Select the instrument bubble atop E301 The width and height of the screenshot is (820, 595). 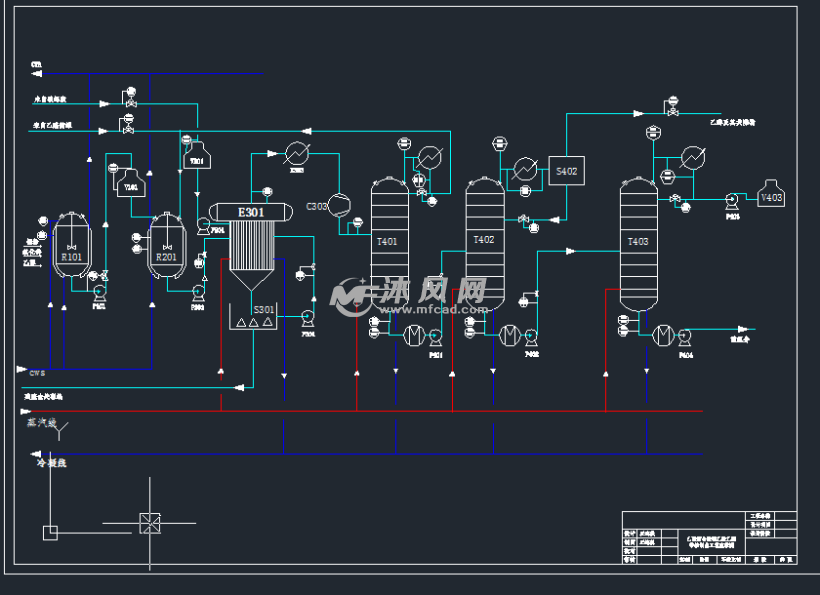pos(267,192)
